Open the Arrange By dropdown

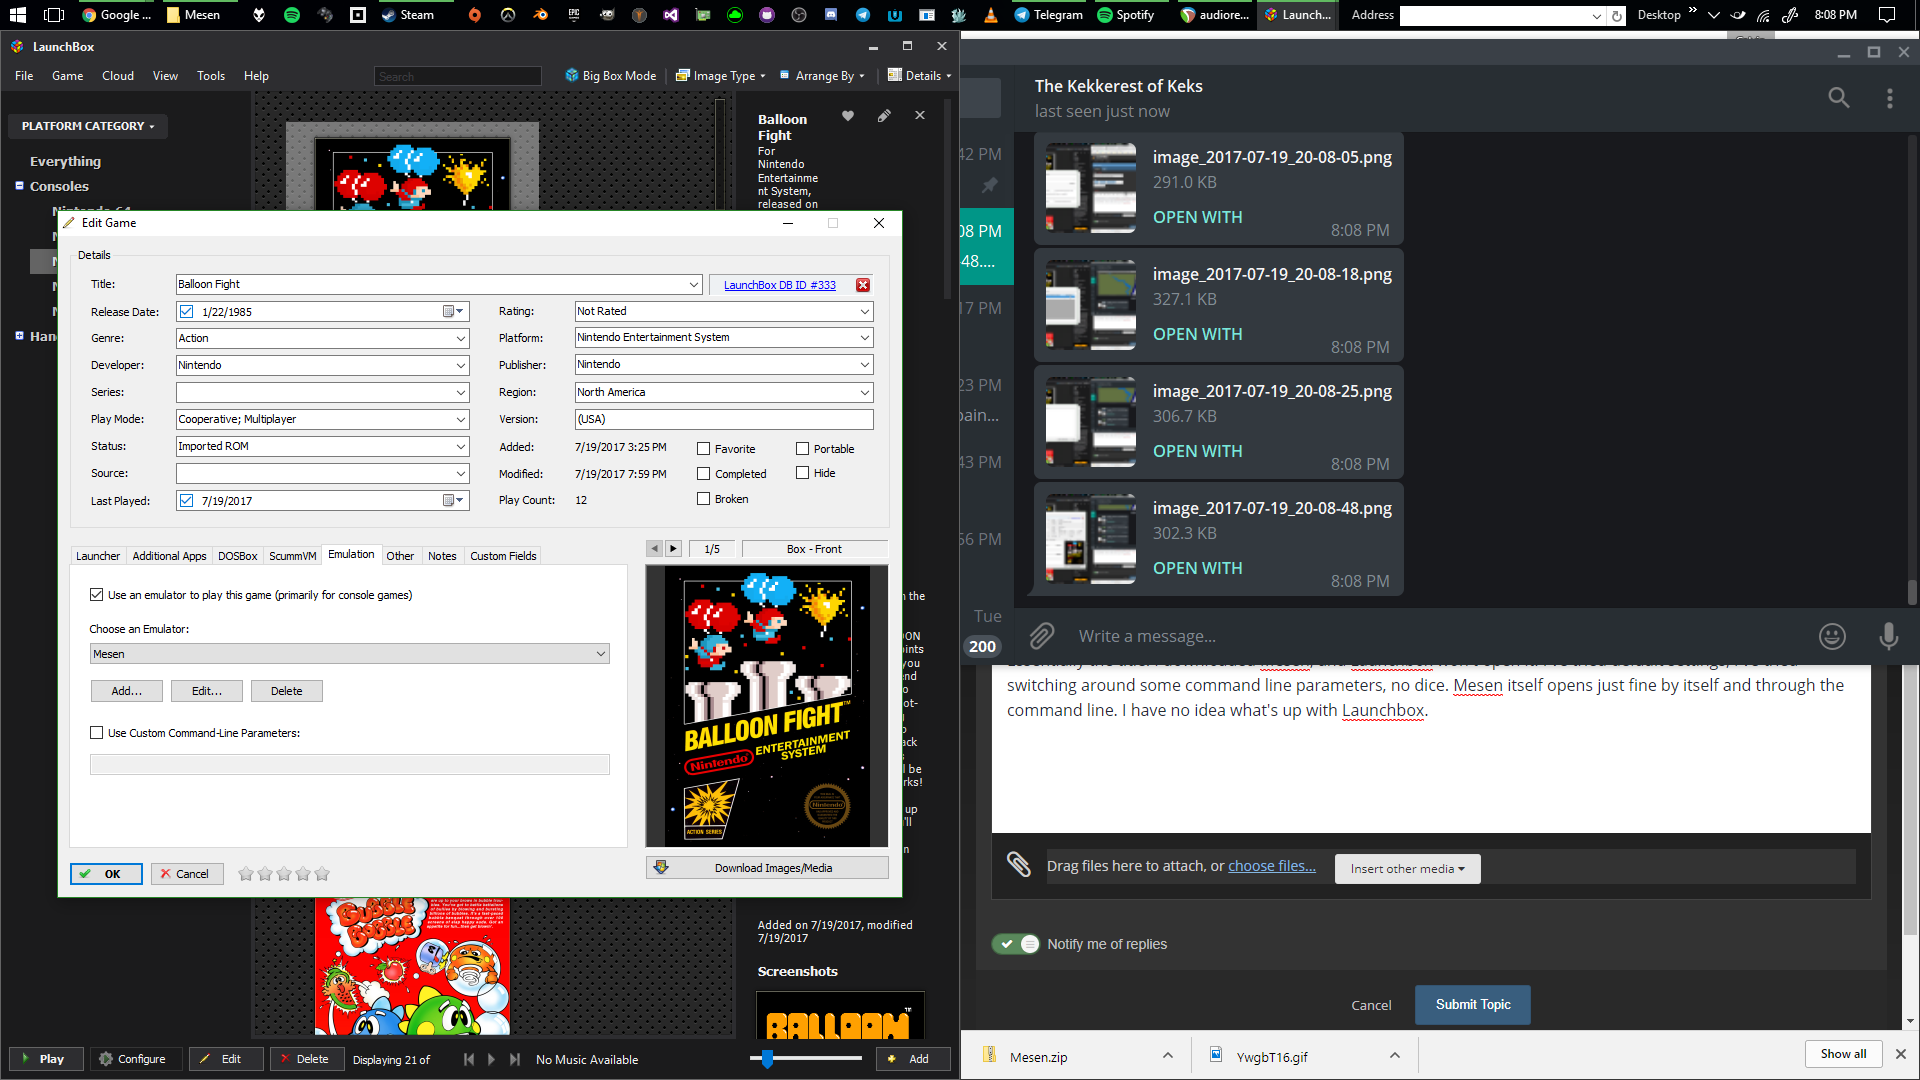coord(823,76)
